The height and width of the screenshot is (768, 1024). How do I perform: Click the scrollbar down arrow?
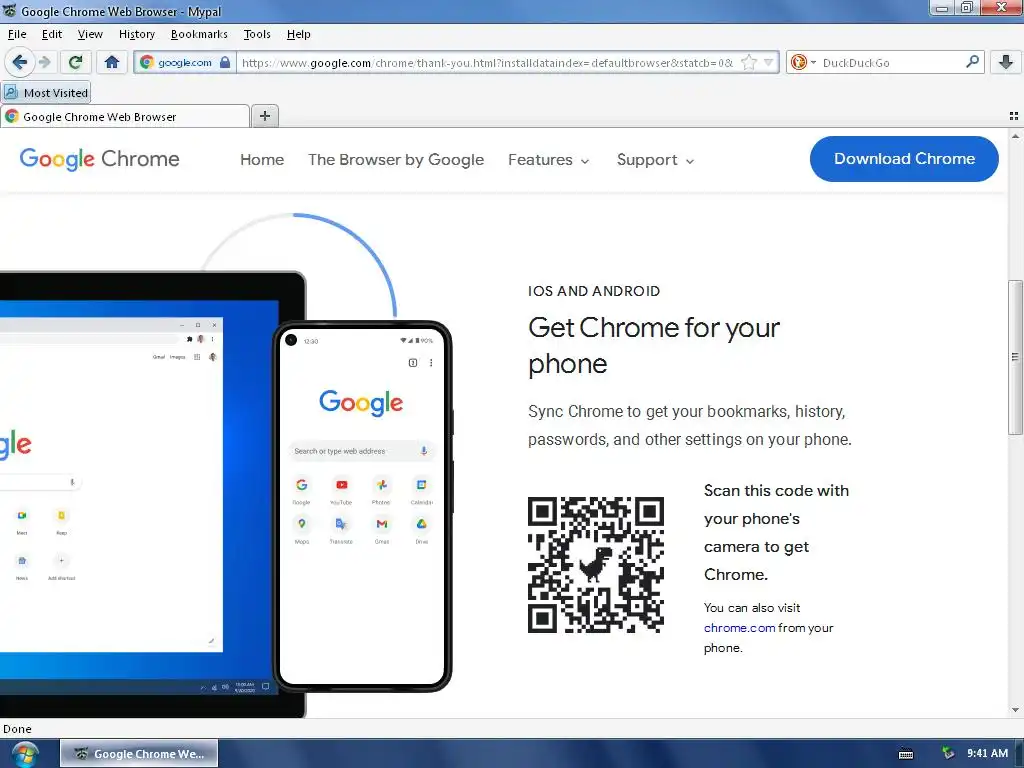tap(1015, 710)
